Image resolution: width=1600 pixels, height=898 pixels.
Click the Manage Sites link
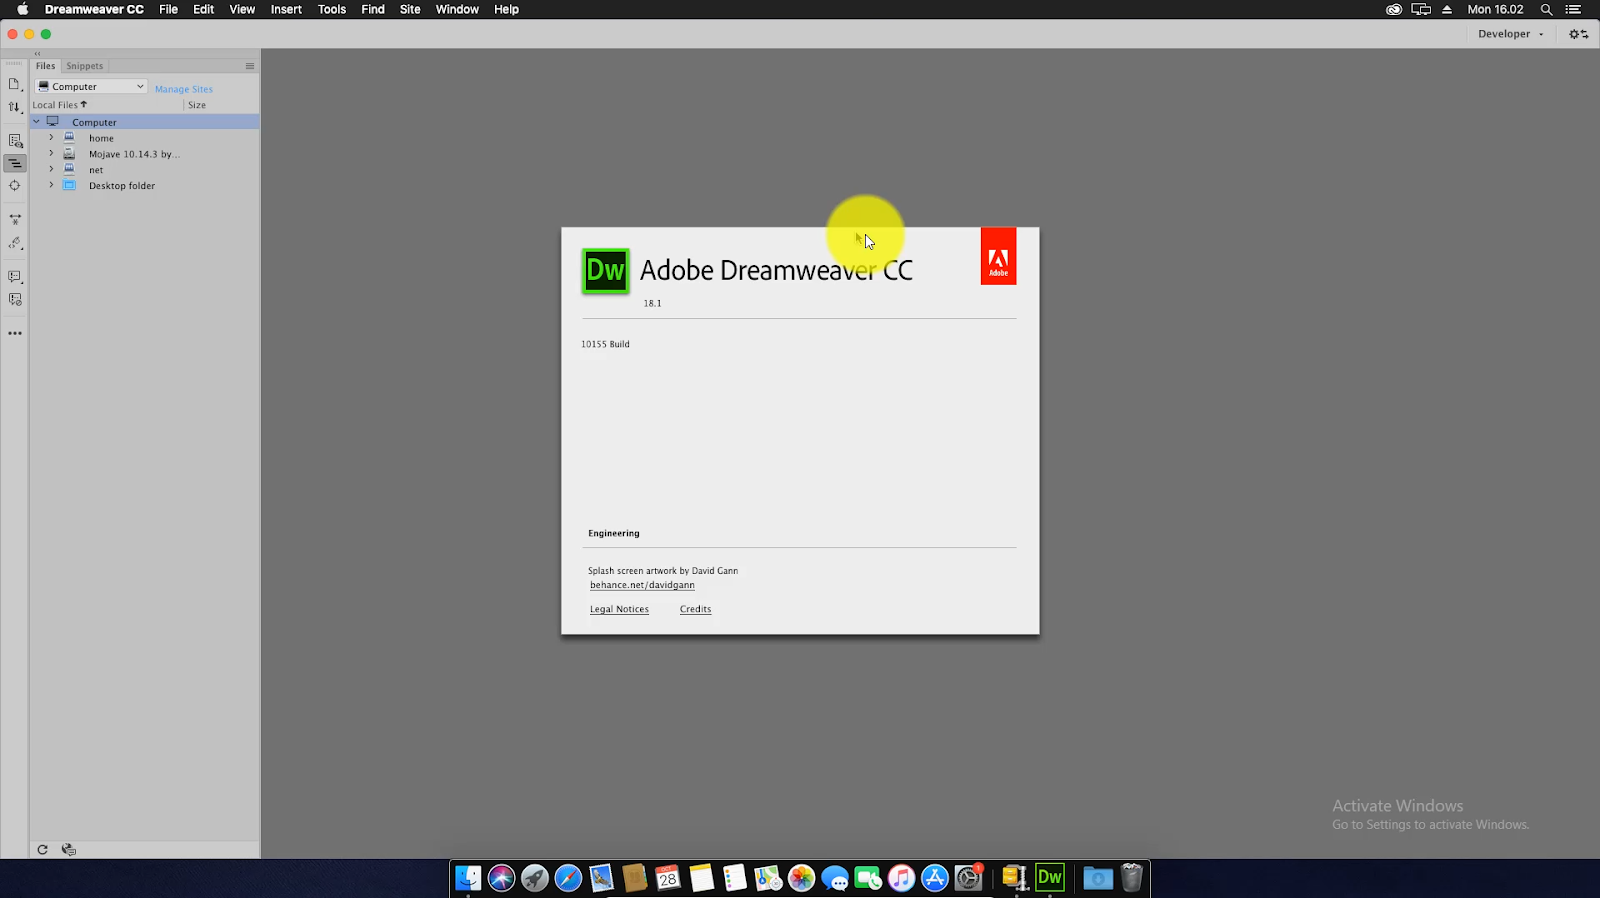(x=184, y=89)
